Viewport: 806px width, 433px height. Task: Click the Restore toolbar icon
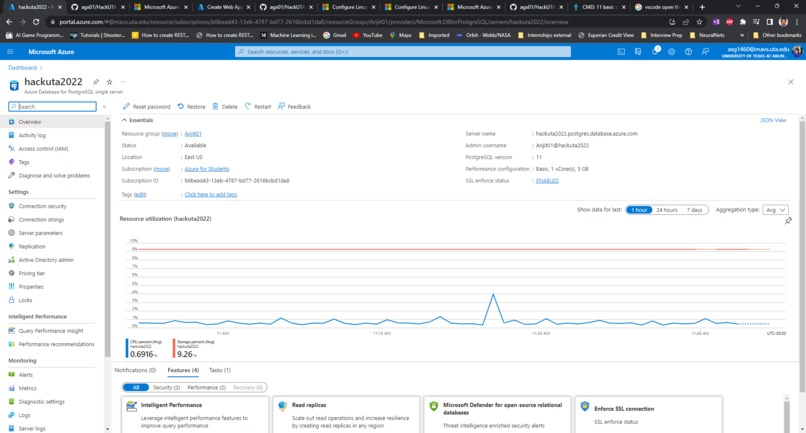point(181,106)
